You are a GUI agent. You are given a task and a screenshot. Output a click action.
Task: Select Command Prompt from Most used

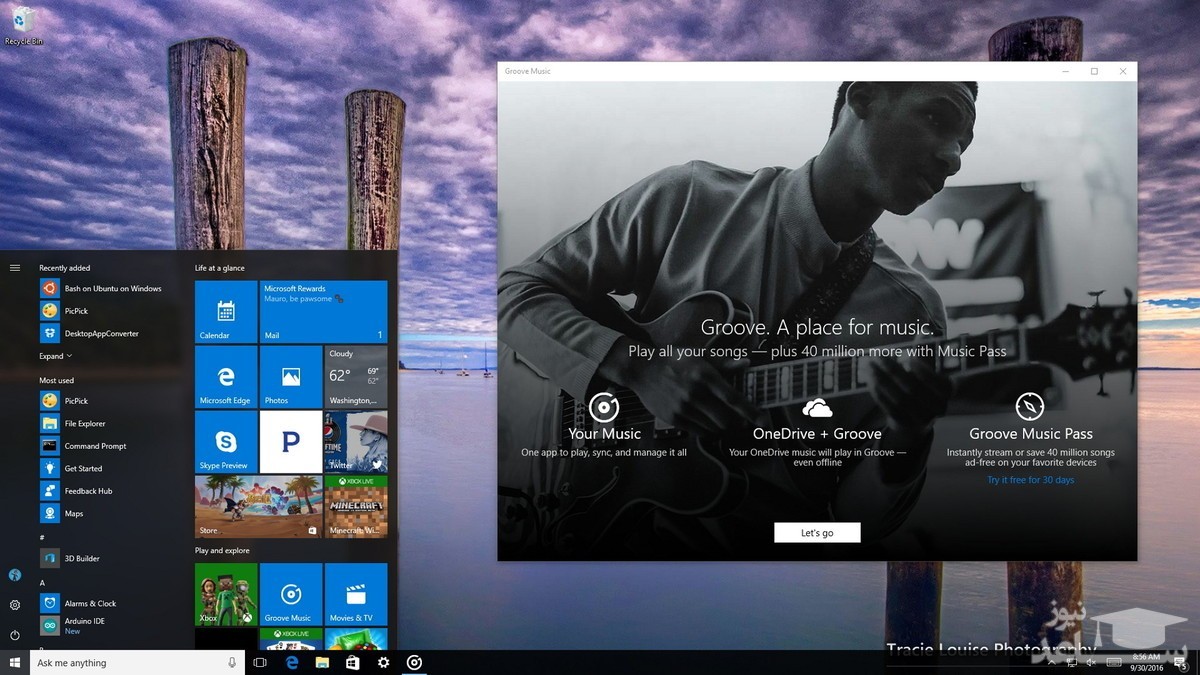coord(95,446)
